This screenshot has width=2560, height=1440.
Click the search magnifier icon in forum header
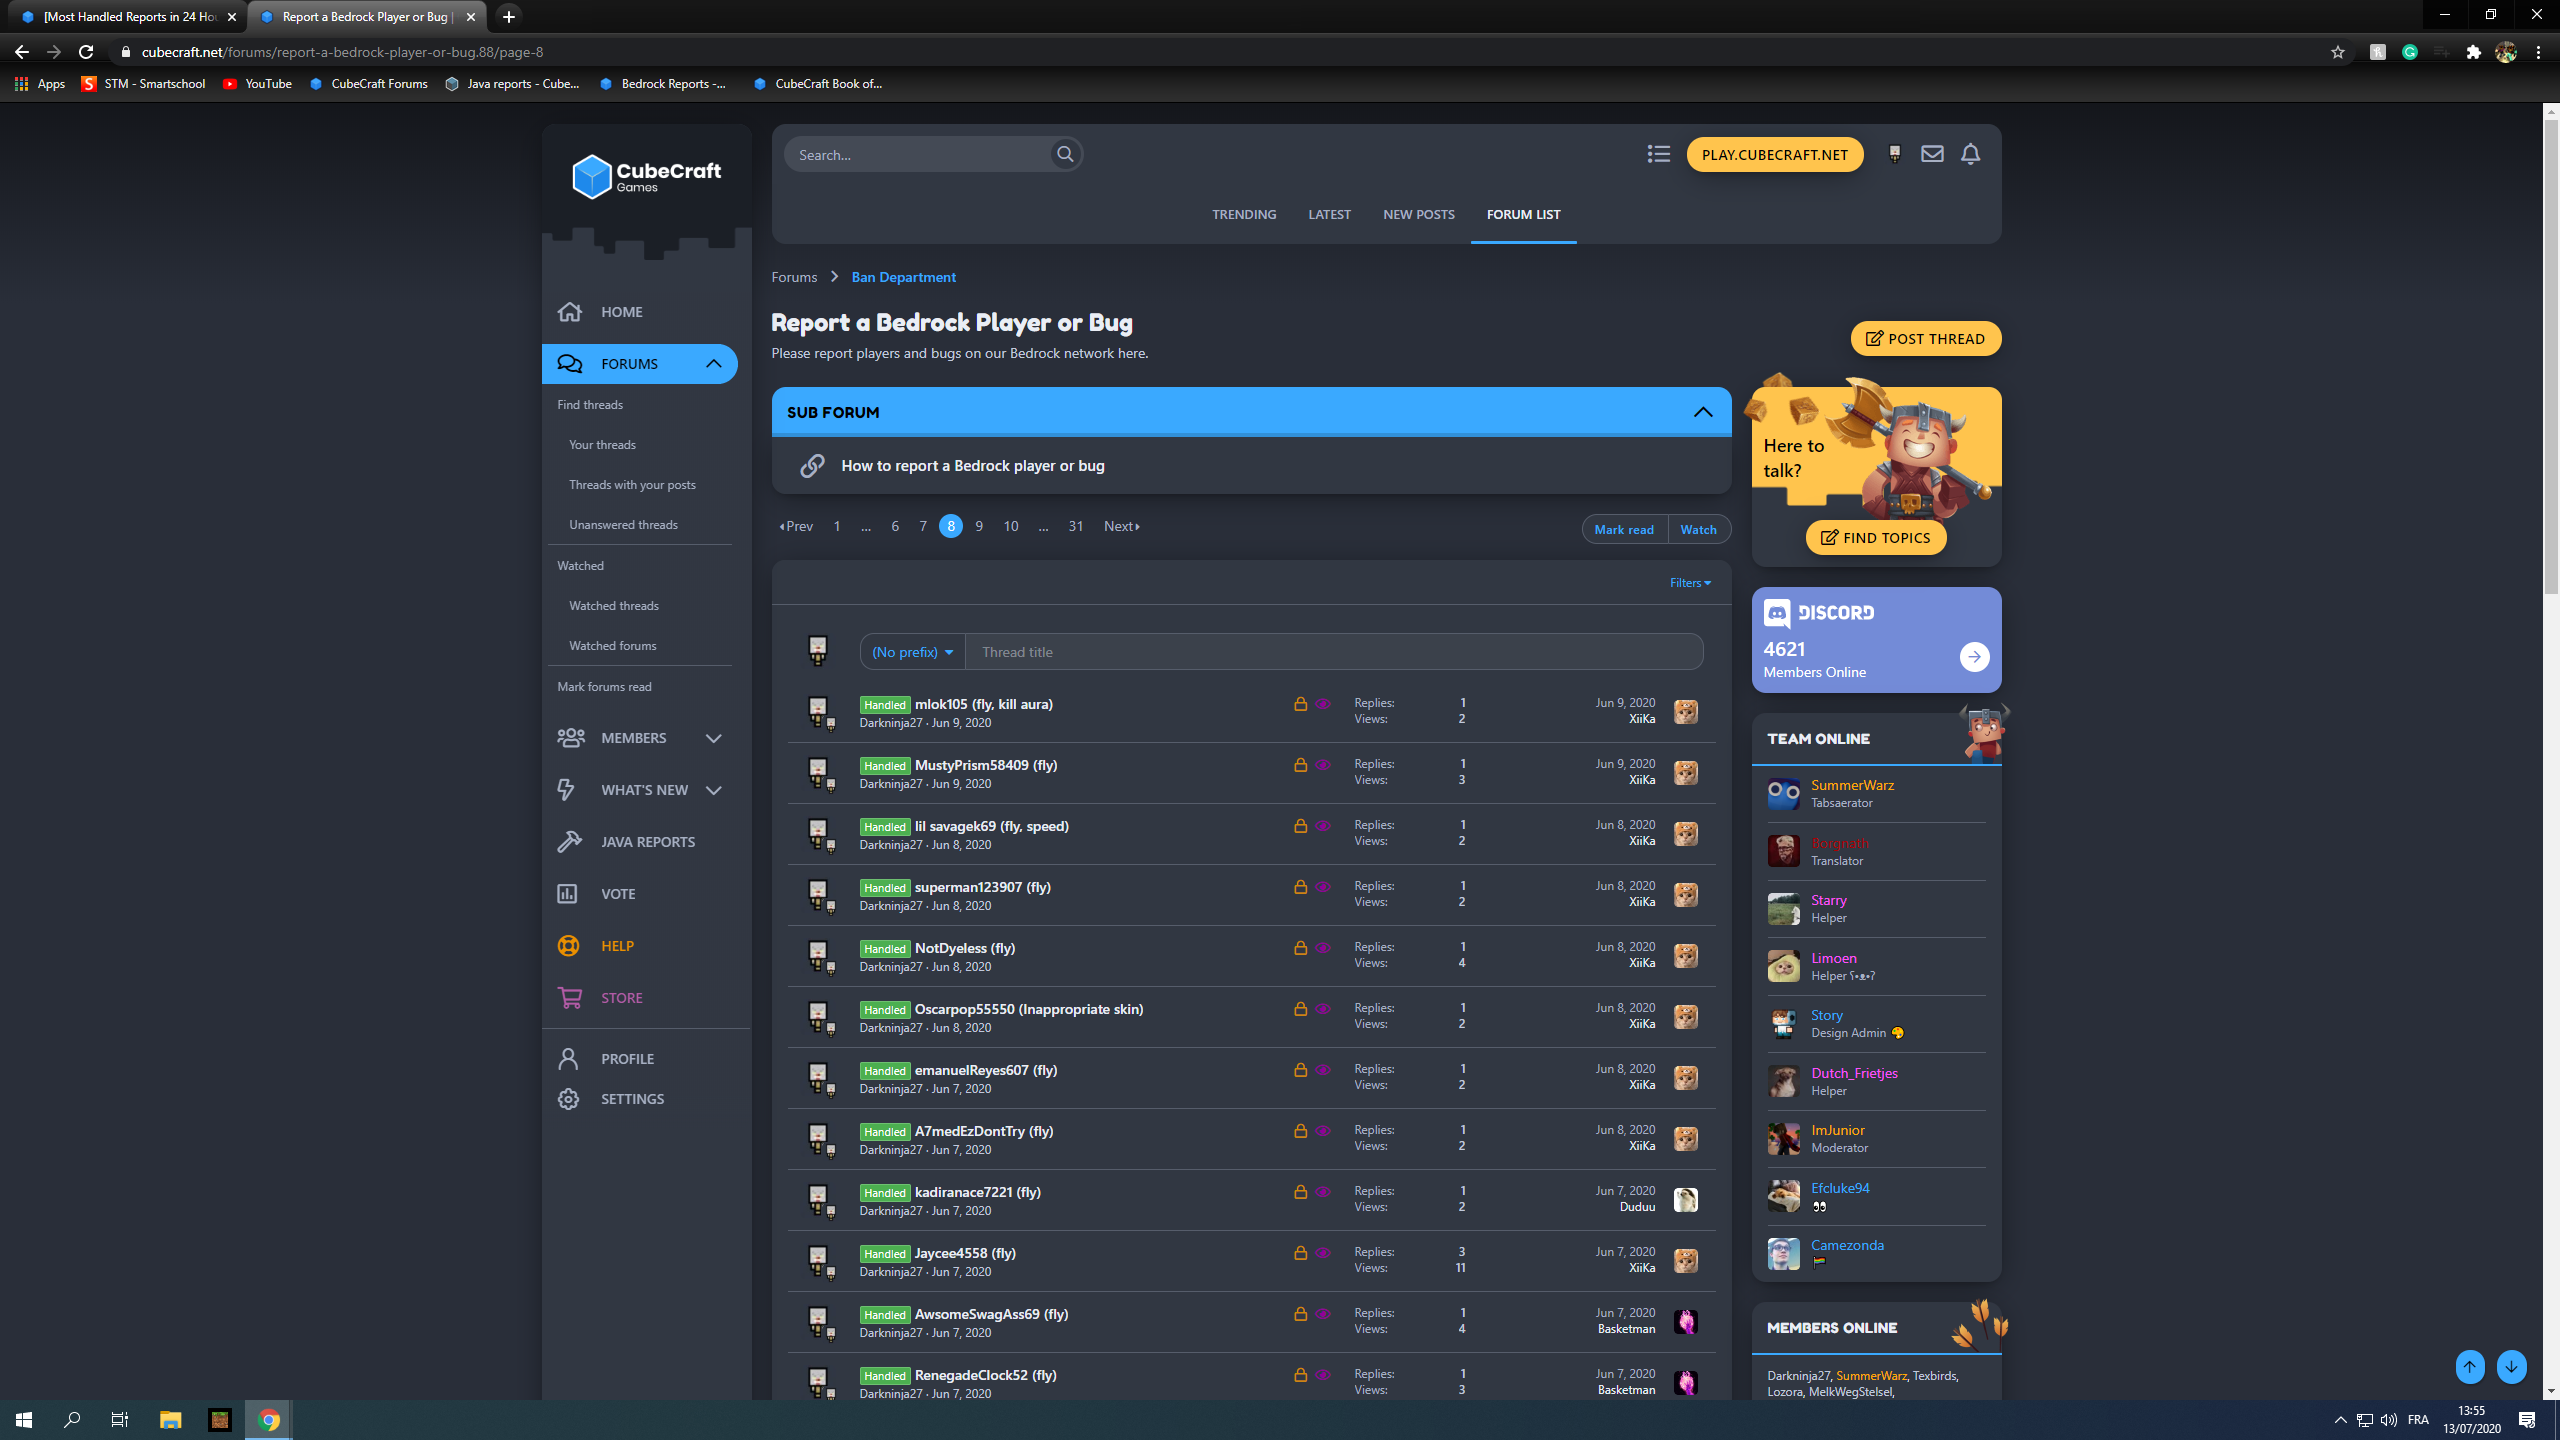click(x=1065, y=154)
